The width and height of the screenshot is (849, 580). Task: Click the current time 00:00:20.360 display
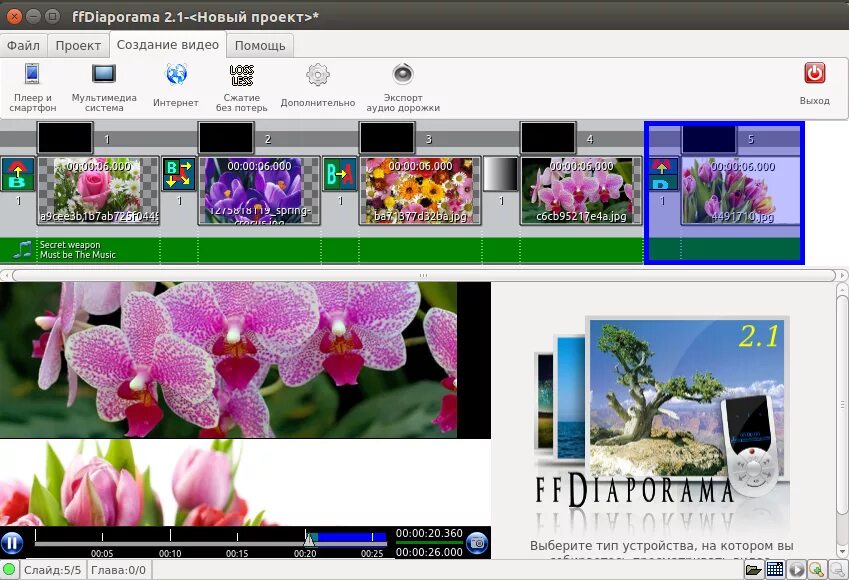click(429, 533)
